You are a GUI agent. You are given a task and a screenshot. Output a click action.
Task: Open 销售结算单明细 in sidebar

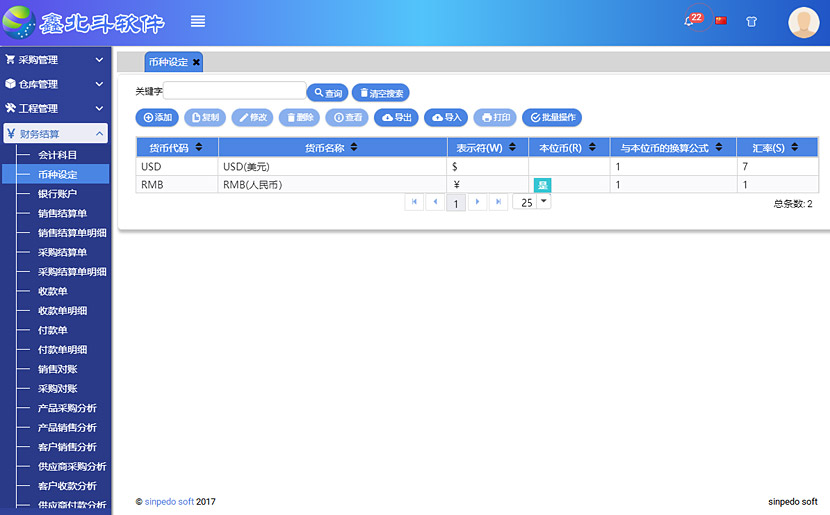(72, 233)
